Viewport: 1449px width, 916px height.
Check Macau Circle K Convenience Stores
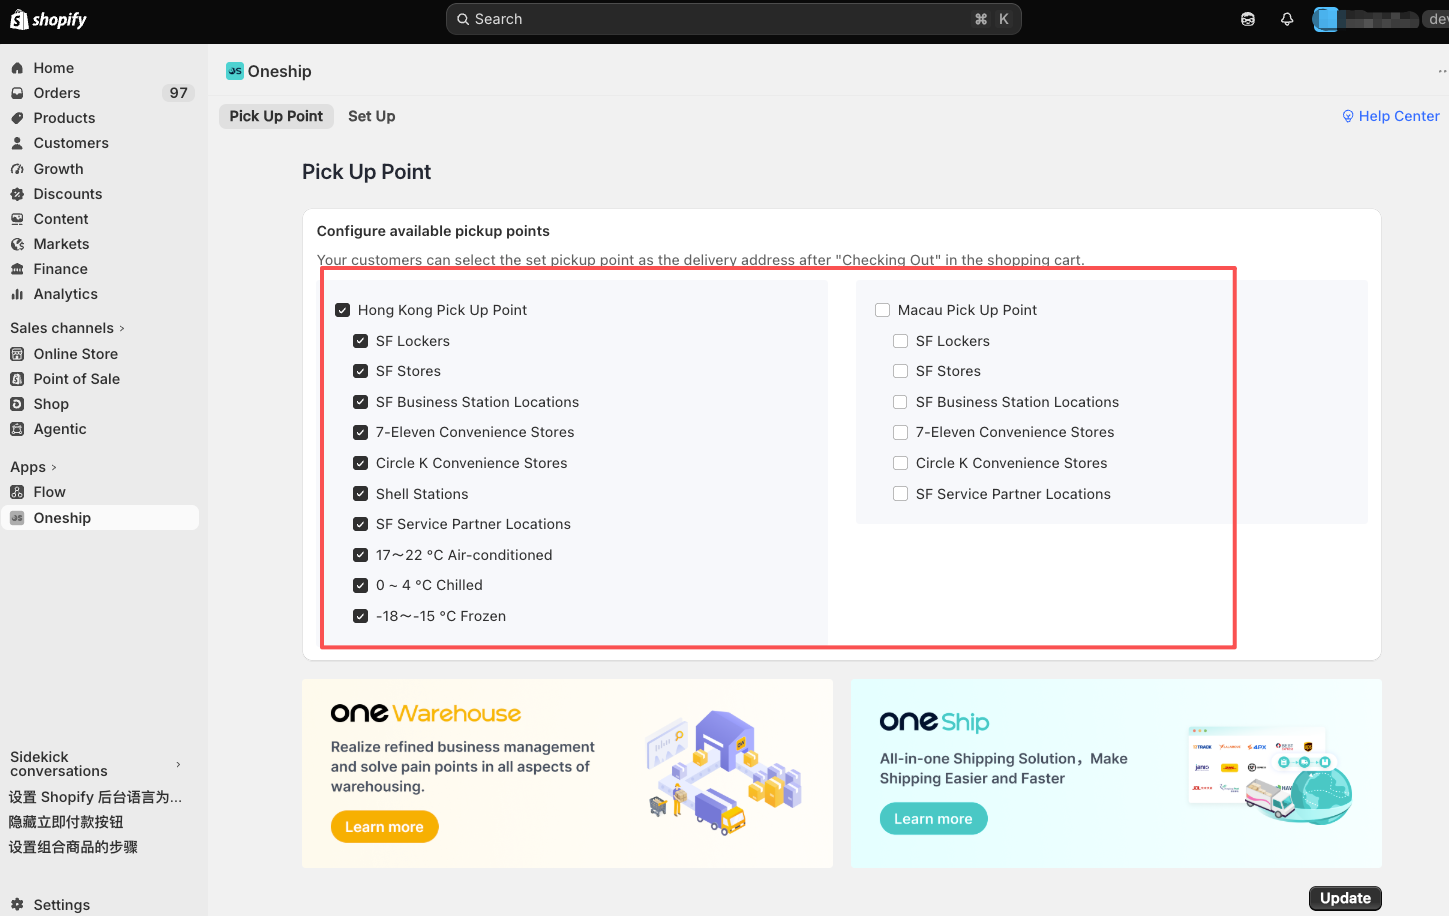coord(900,463)
